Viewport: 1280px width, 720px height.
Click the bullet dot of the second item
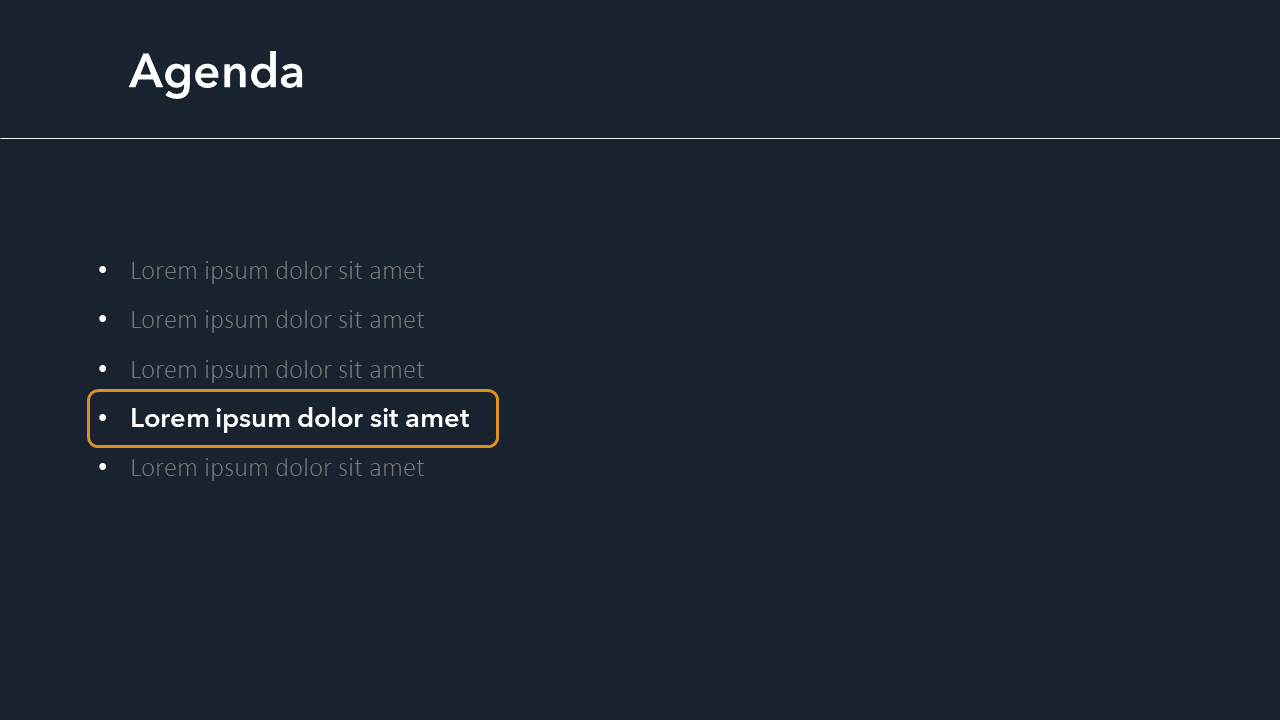click(103, 319)
